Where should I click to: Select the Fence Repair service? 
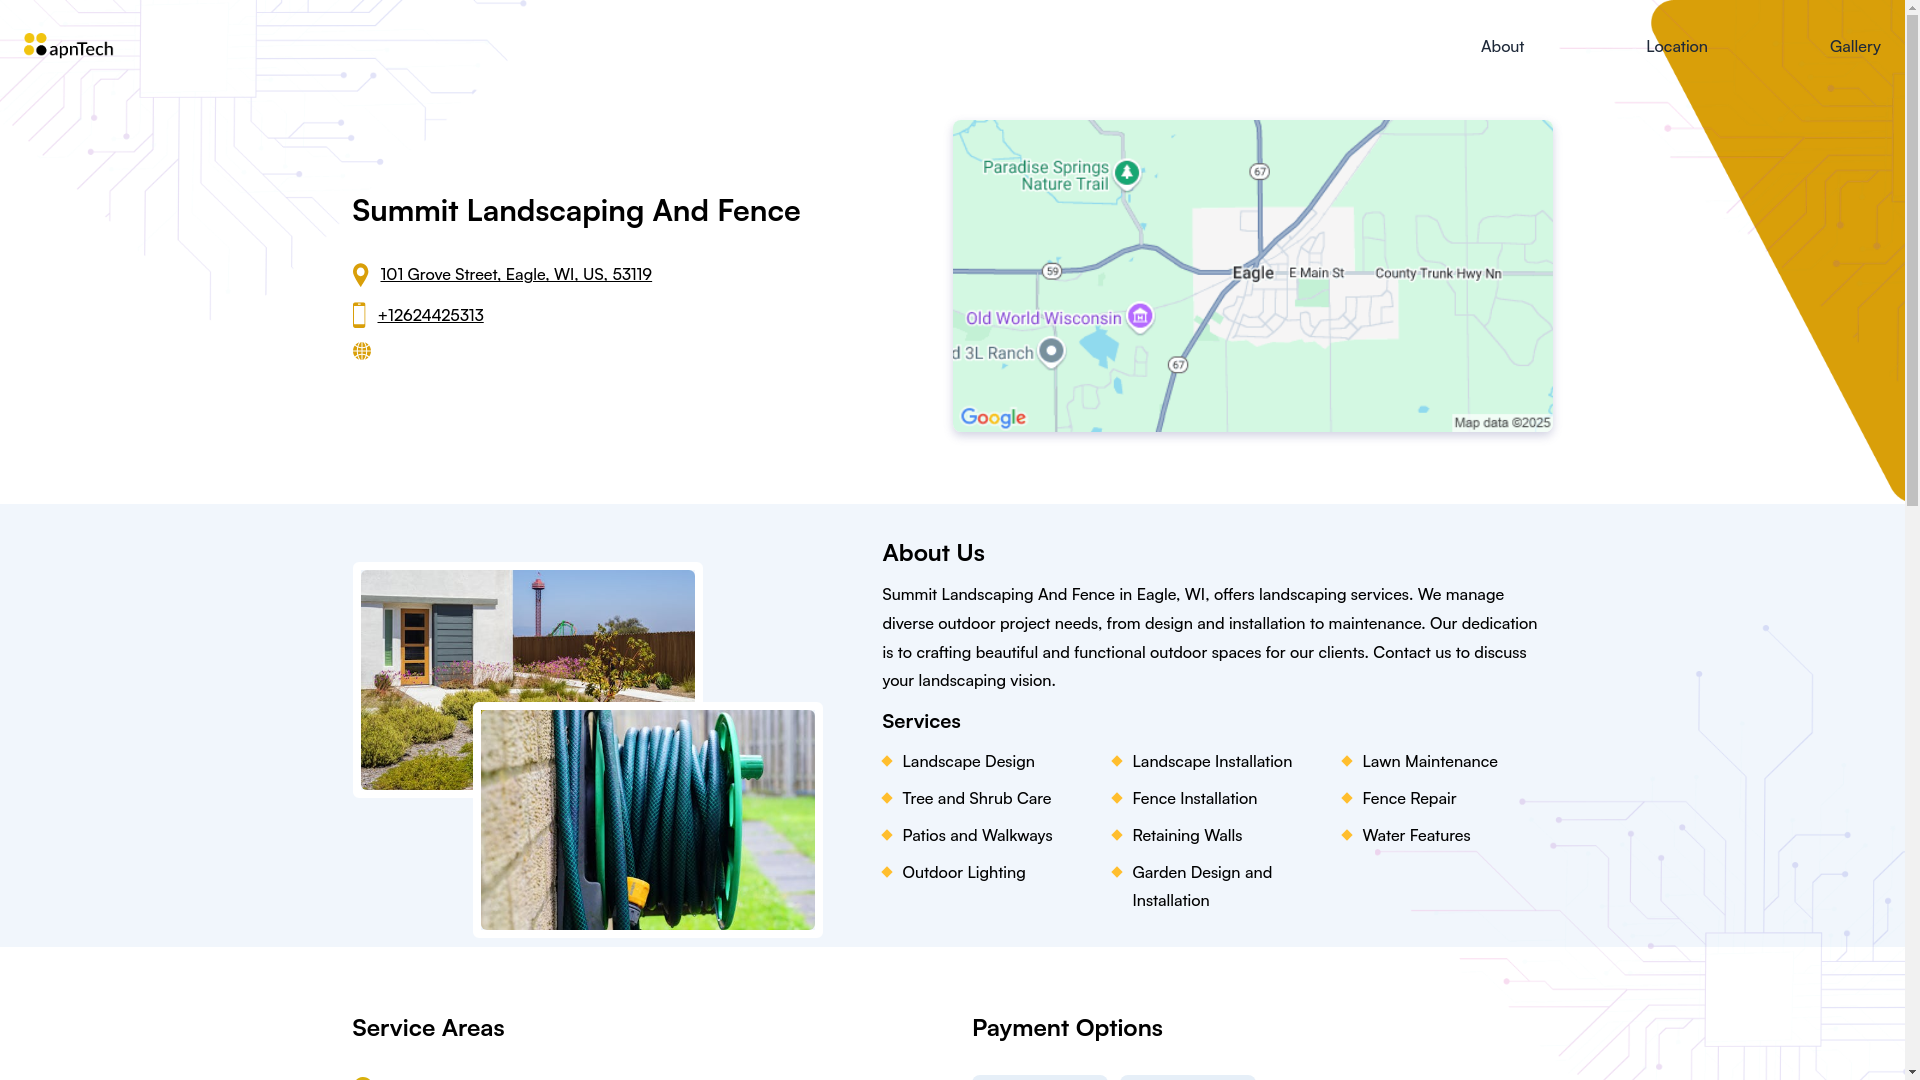coord(1409,798)
